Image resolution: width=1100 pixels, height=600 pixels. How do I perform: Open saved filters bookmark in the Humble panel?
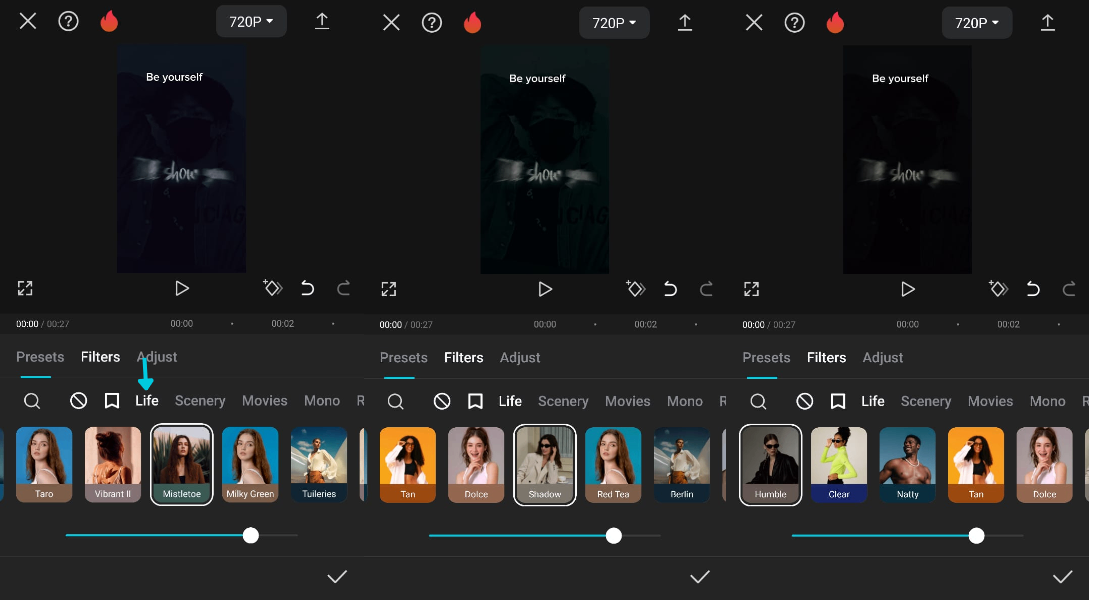pos(838,401)
